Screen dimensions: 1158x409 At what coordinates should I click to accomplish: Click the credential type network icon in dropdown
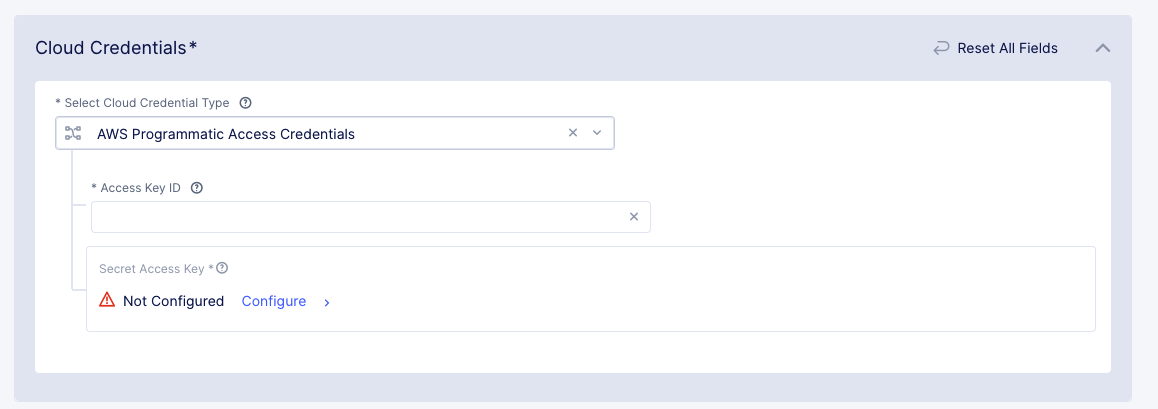(73, 133)
